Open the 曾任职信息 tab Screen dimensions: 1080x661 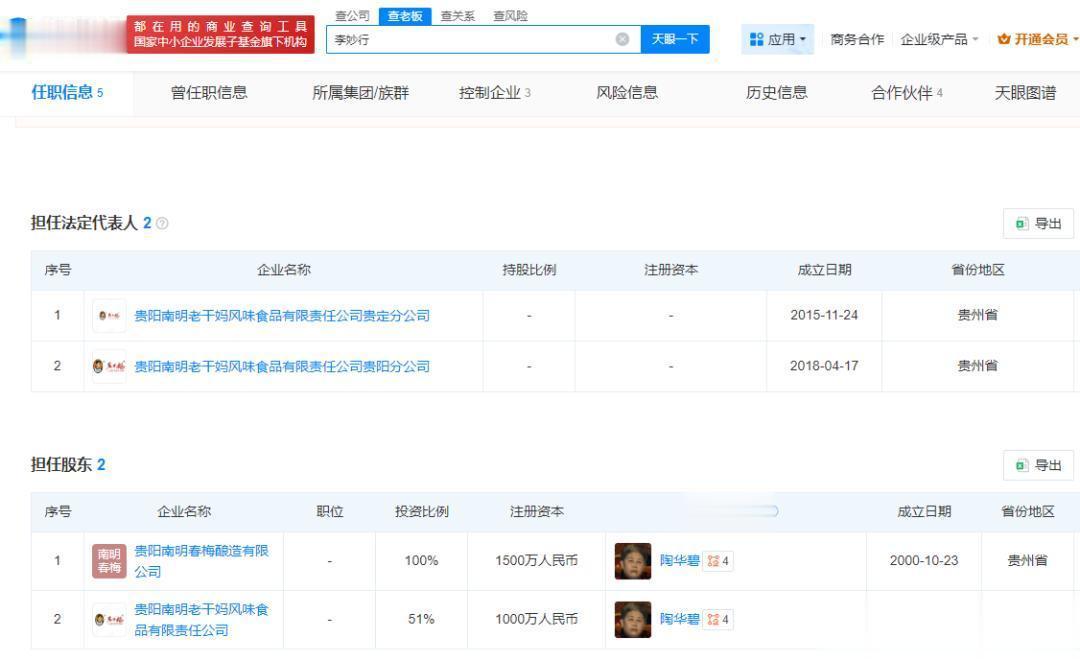(209, 92)
